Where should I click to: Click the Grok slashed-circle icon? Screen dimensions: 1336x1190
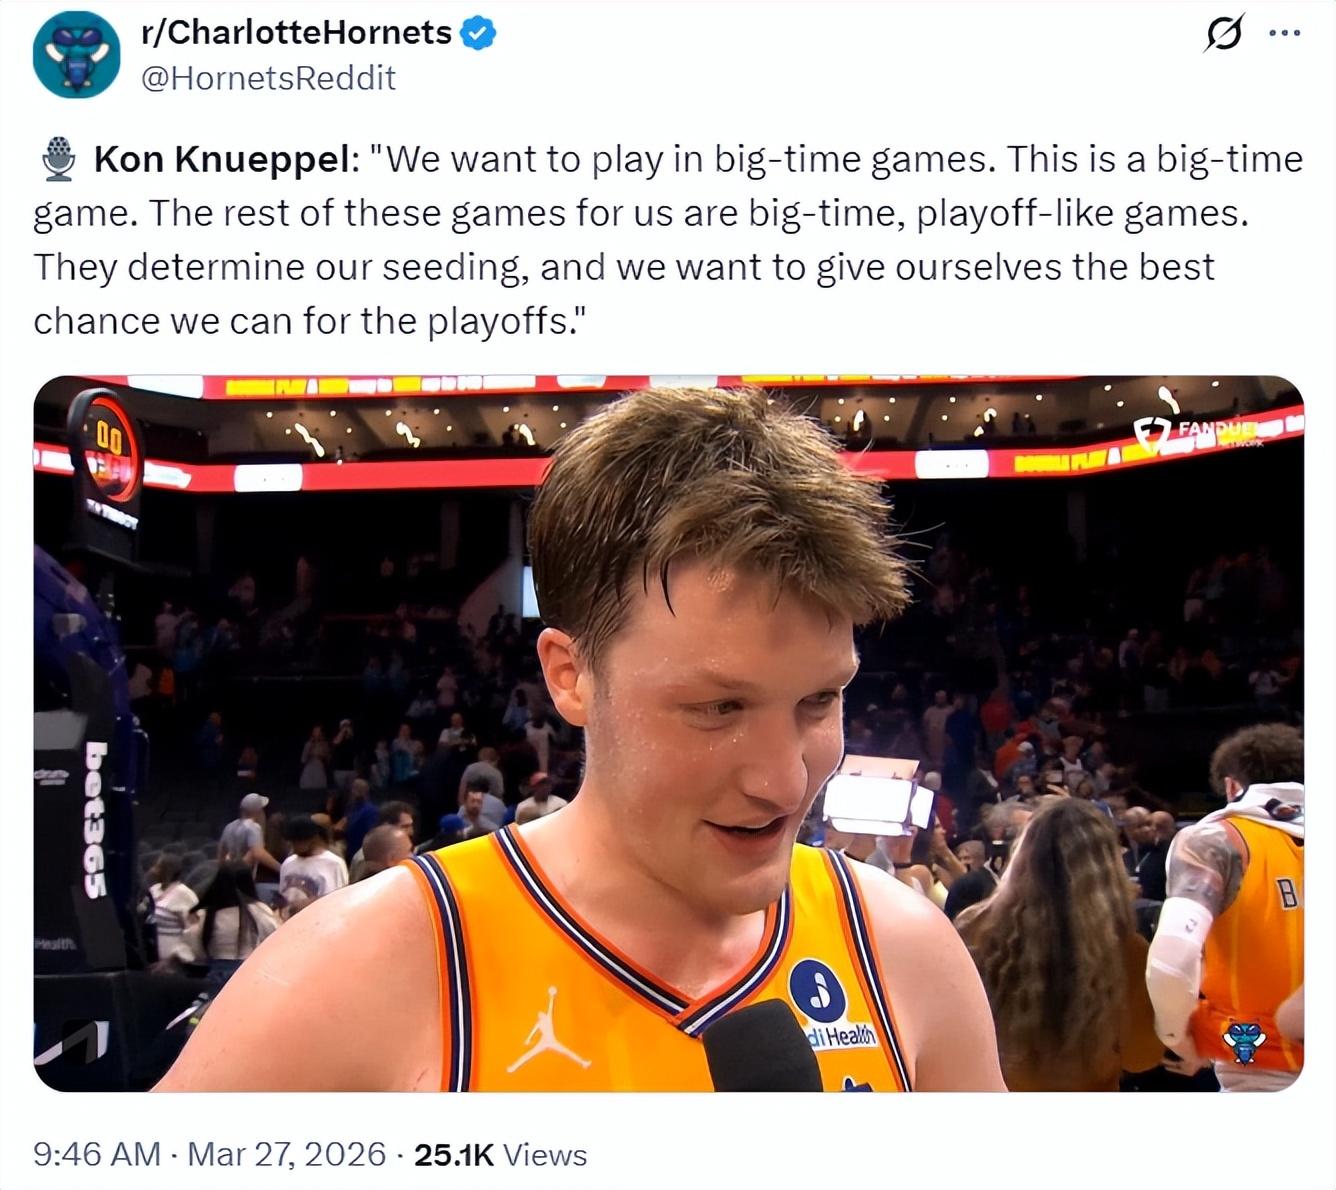[1223, 34]
